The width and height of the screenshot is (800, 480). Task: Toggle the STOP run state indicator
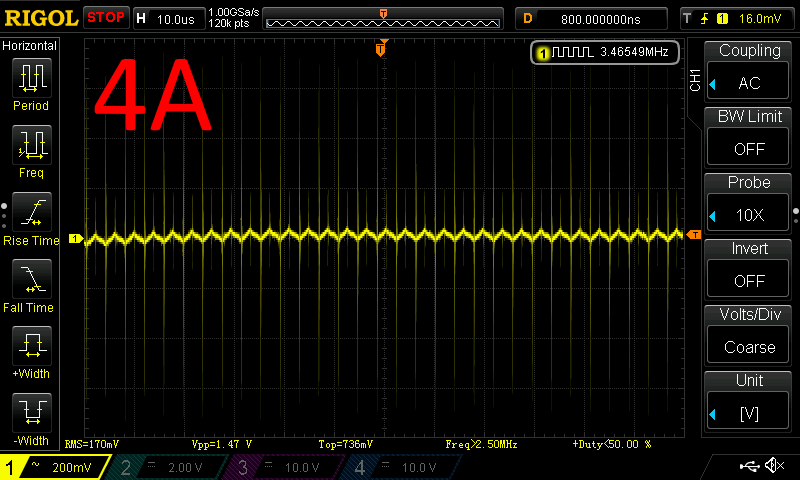pyautogui.click(x=106, y=17)
